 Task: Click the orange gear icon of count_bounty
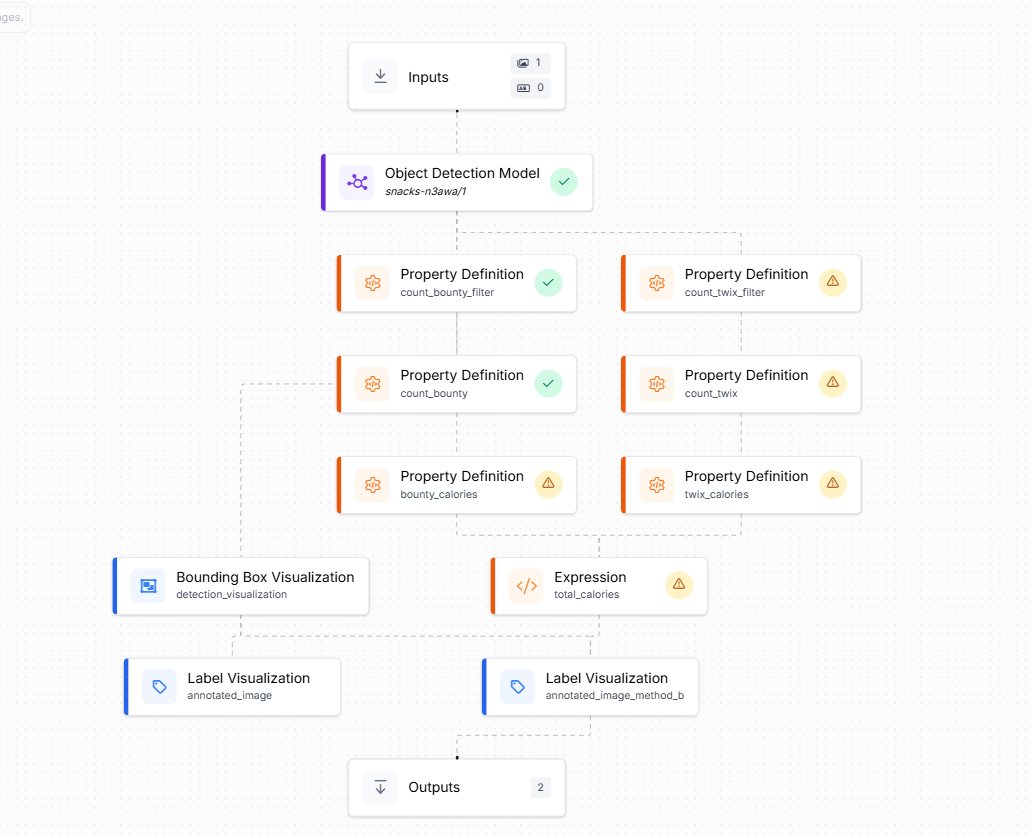[x=373, y=384]
